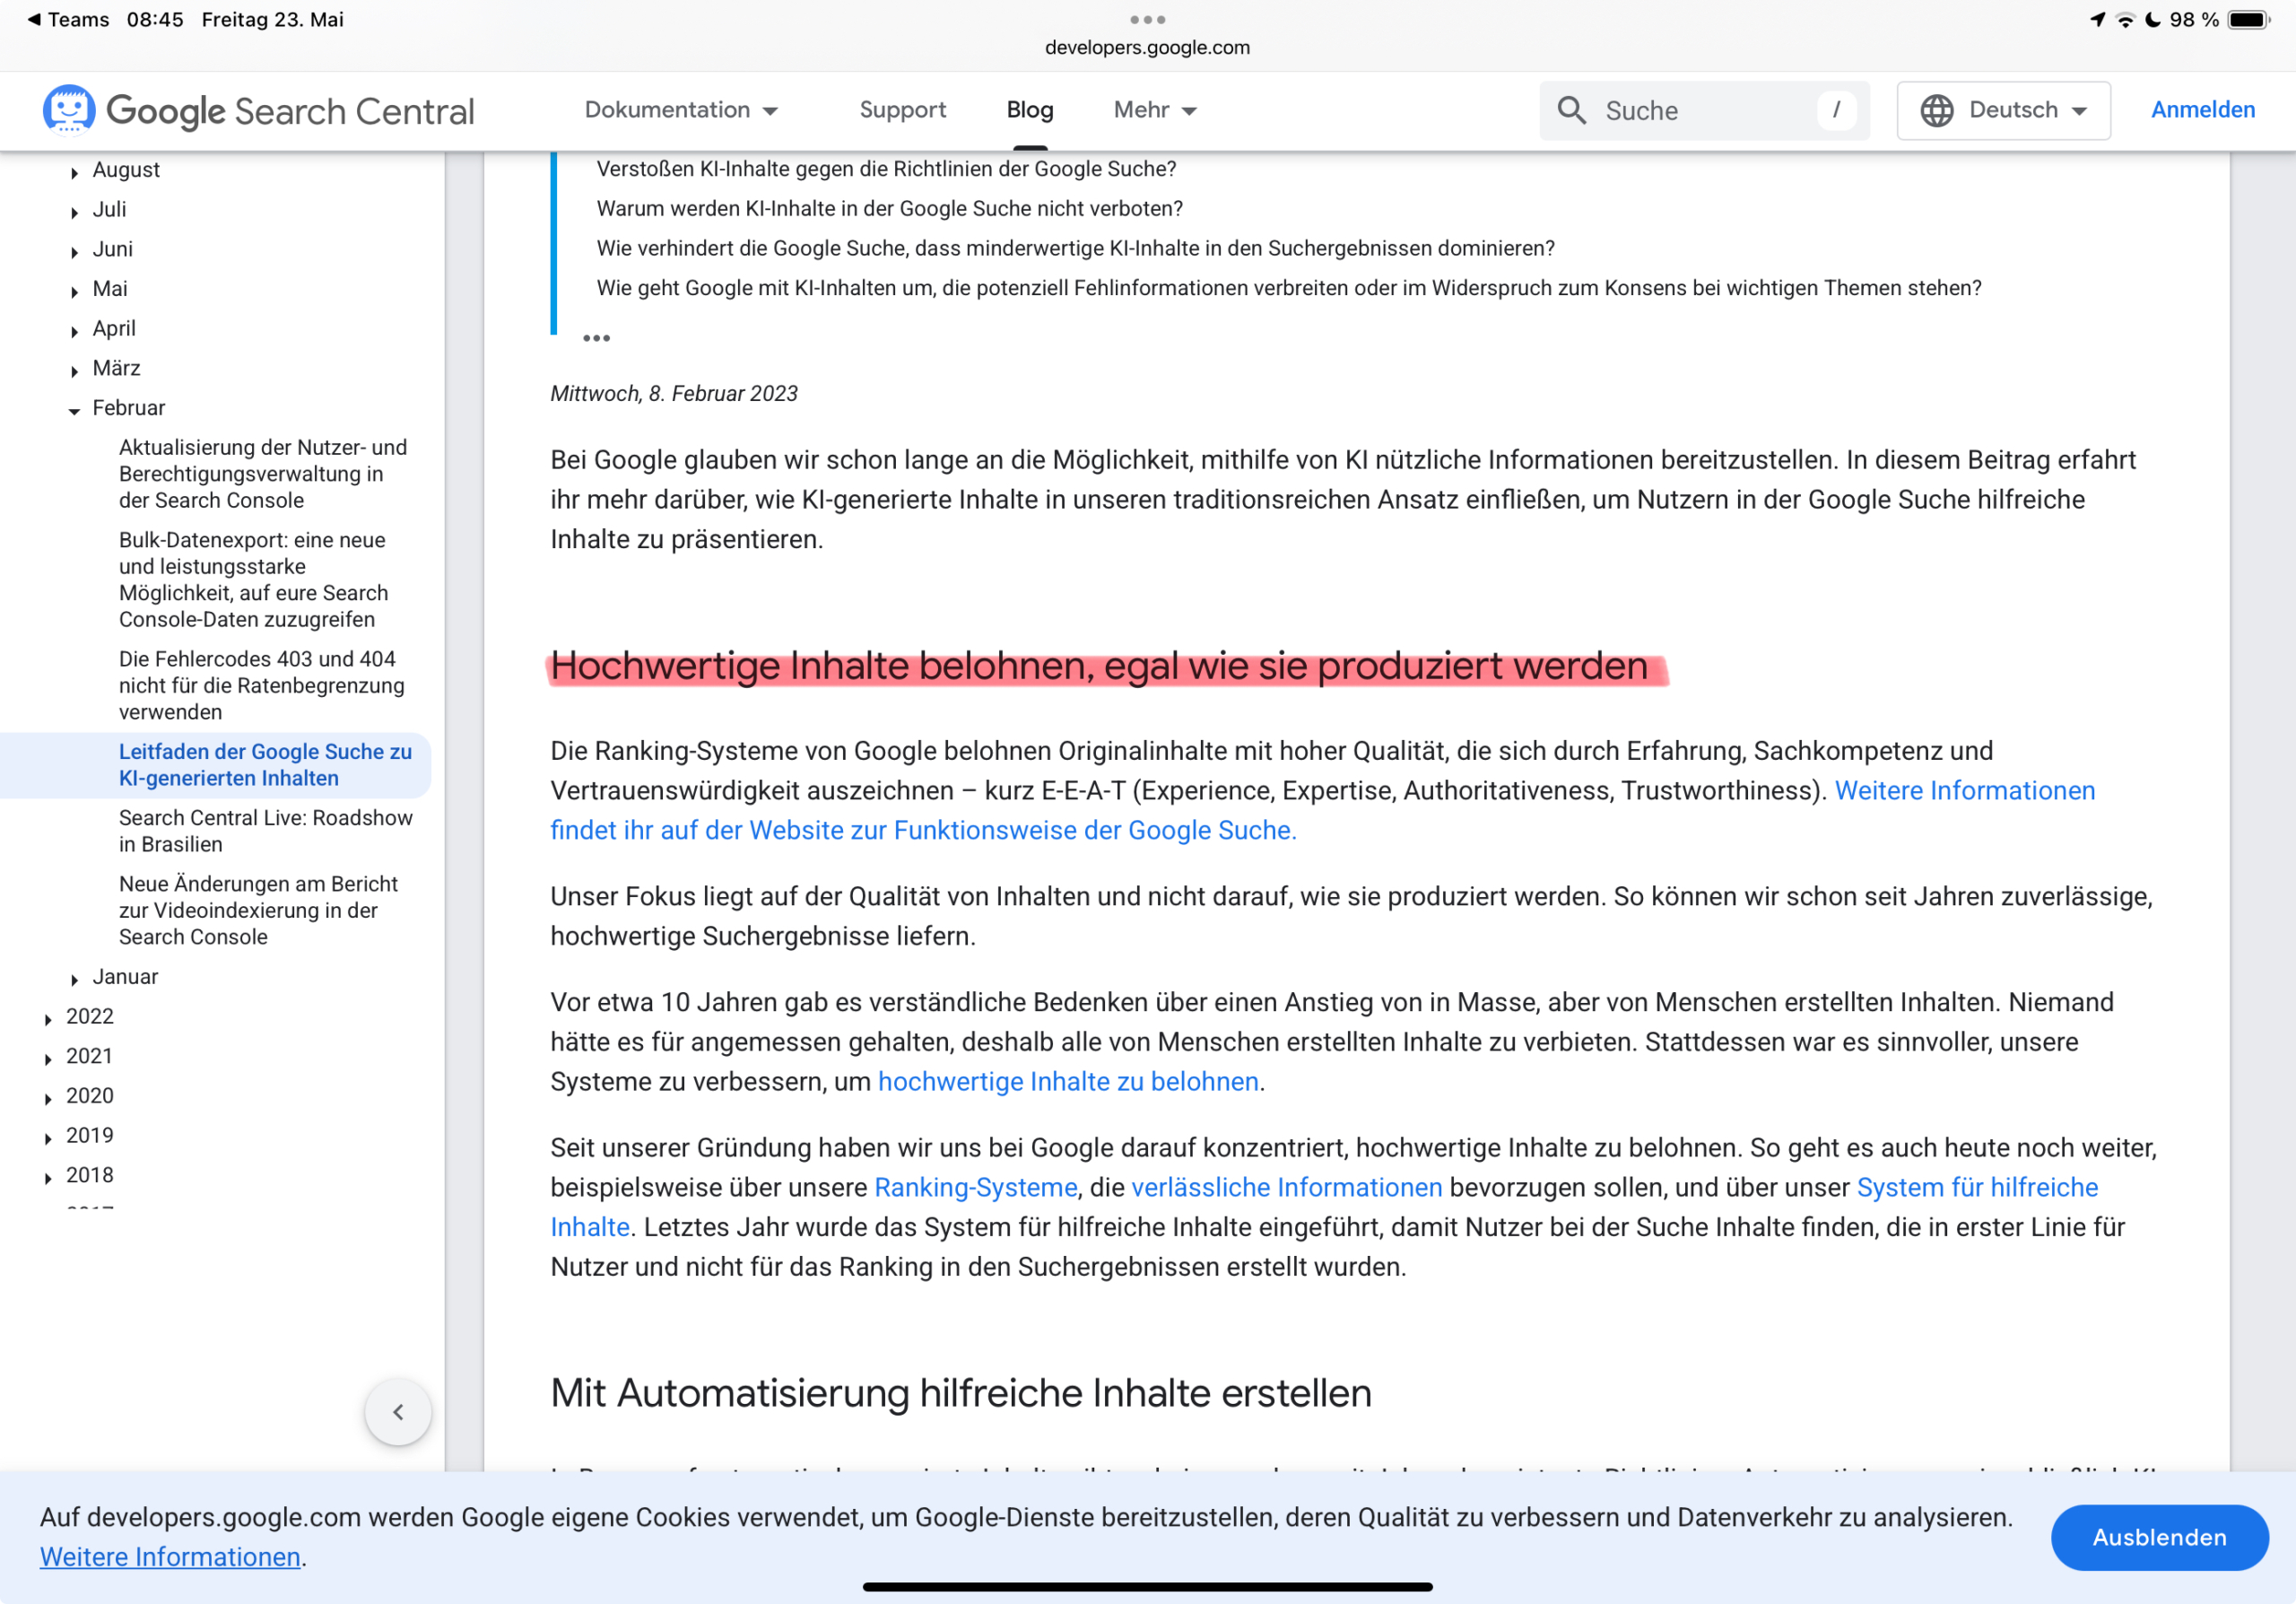
Task: Open the verlässliche Informationen link
Action: tap(1286, 1187)
